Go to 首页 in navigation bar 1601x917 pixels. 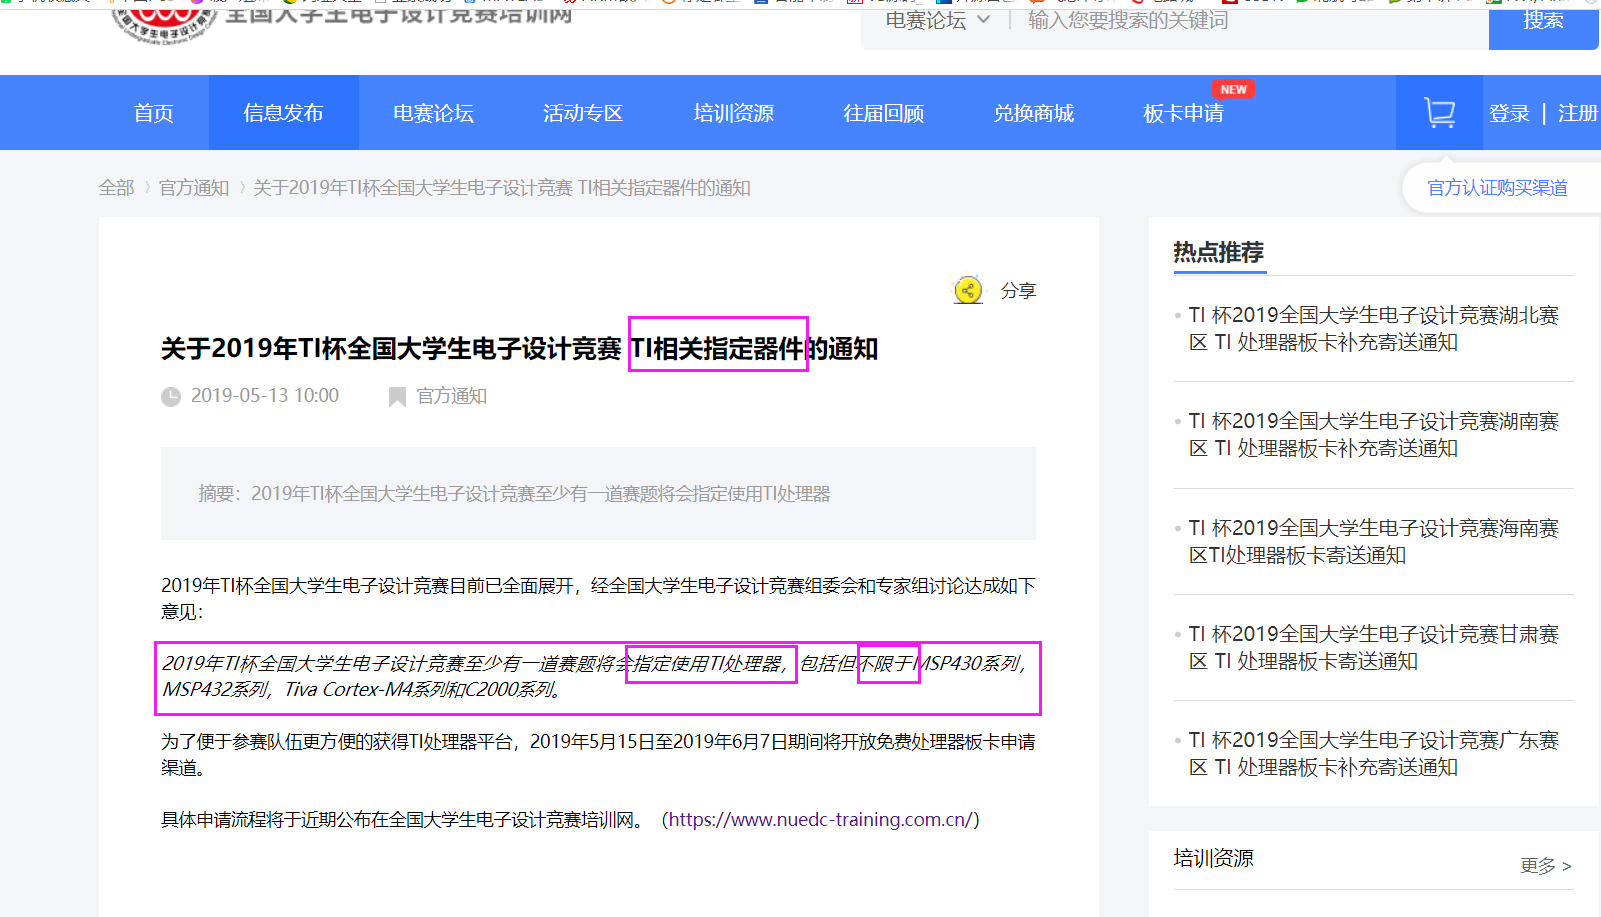tap(154, 113)
